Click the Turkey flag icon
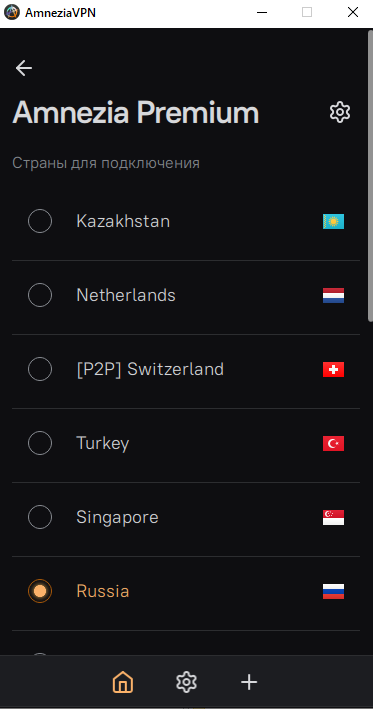The height and width of the screenshot is (709, 373). pyautogui.click(x=333, y=444)
